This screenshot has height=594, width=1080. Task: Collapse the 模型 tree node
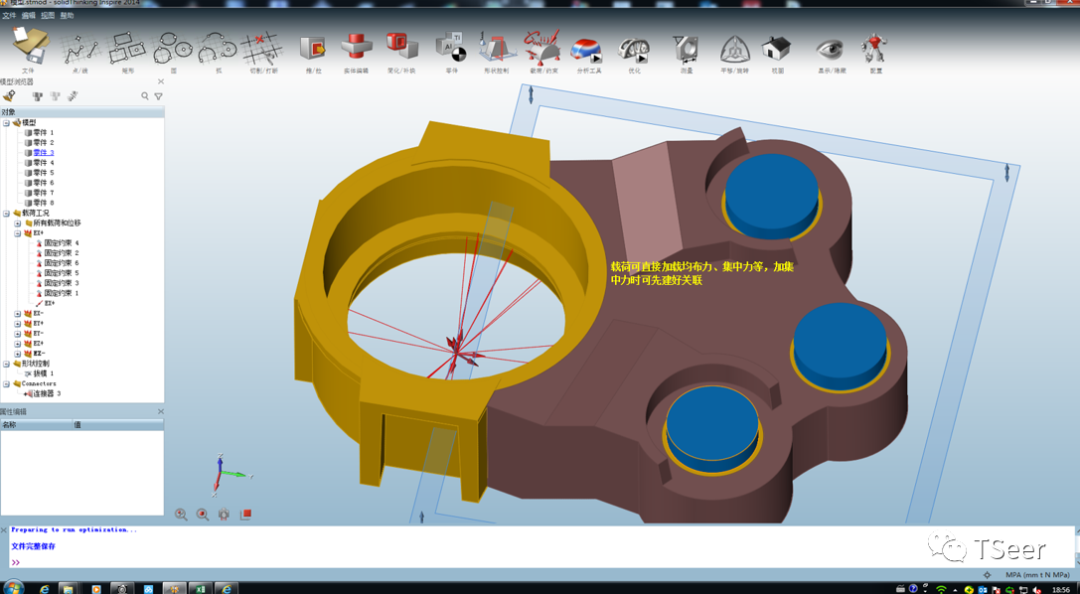[6, 123]
